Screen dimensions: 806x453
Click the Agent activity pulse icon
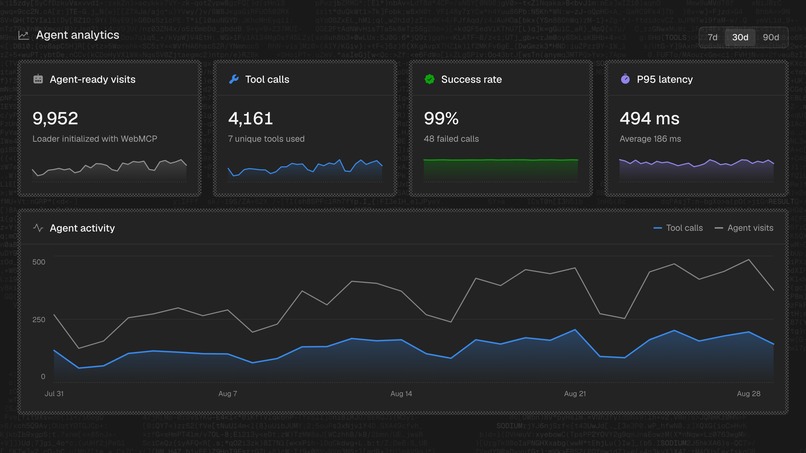(x=38, y=228)
